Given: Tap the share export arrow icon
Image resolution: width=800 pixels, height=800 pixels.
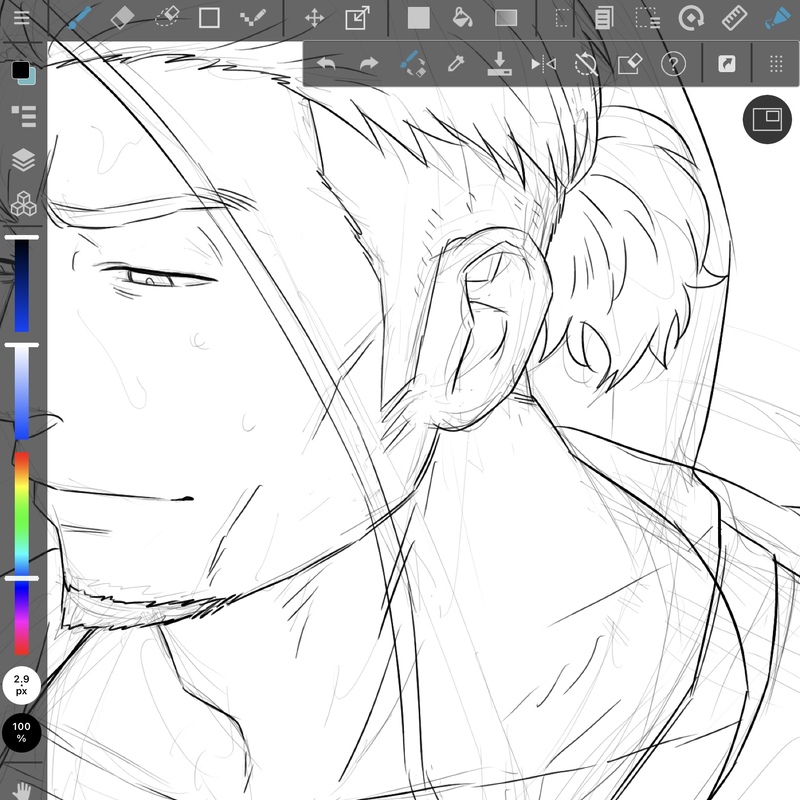Looking at the screenshot, I should point(727,64).
